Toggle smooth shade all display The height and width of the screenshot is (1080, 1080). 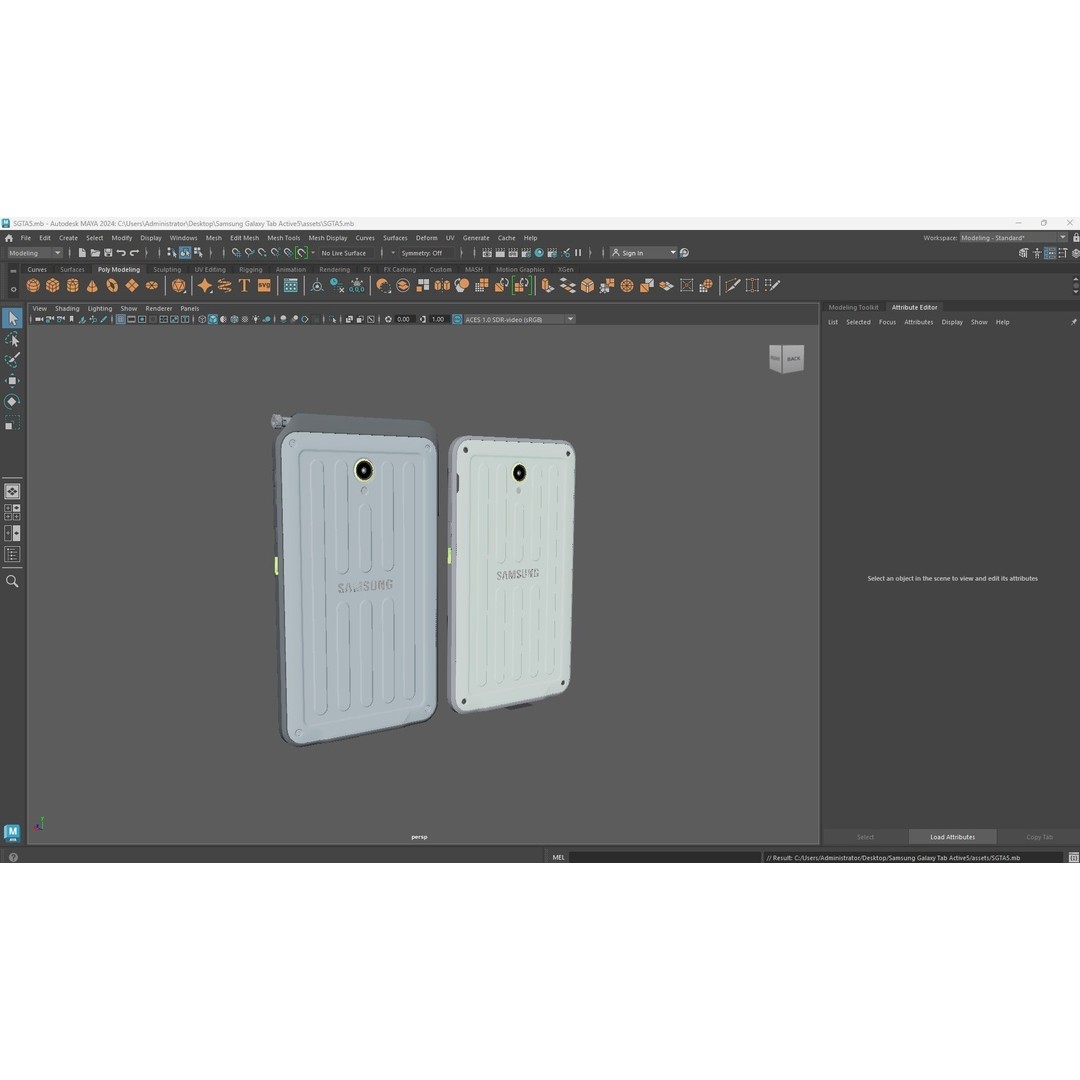(213, 319)
